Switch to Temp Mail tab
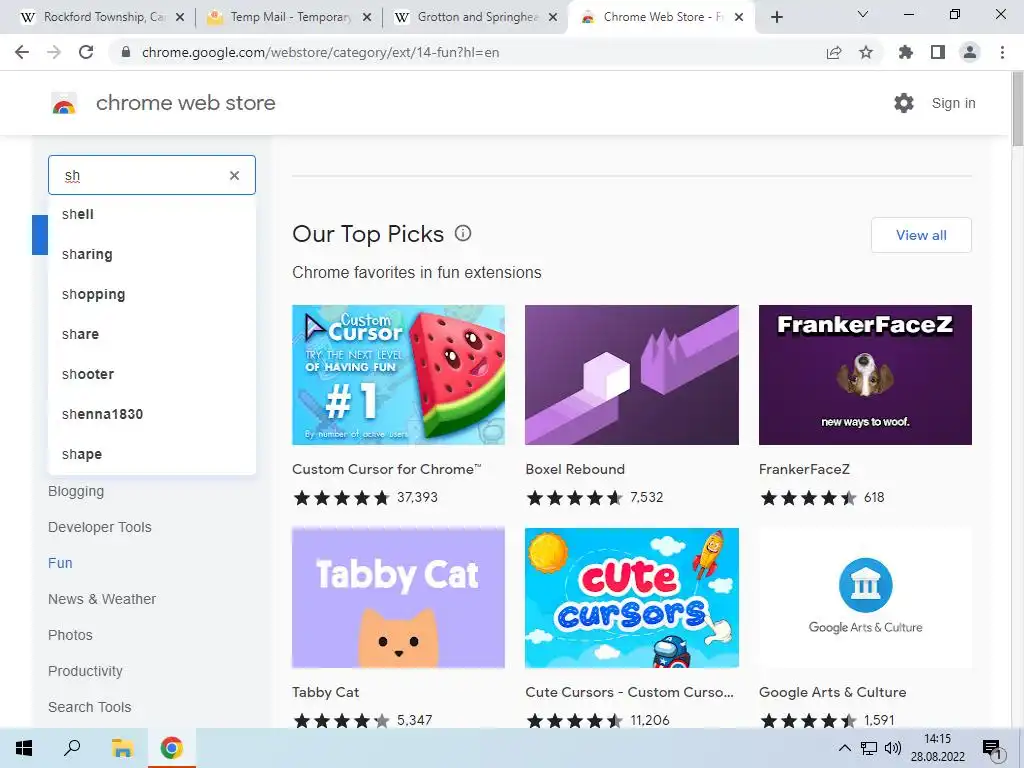This screenshot has width=1024, height=768. (287, 17)
